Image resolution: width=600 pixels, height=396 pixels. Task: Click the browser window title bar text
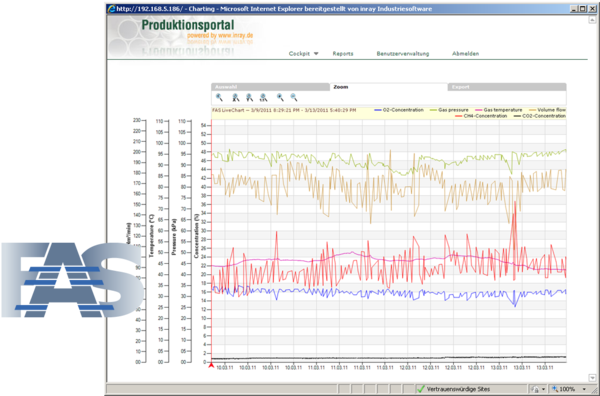[x=274, y=9]
